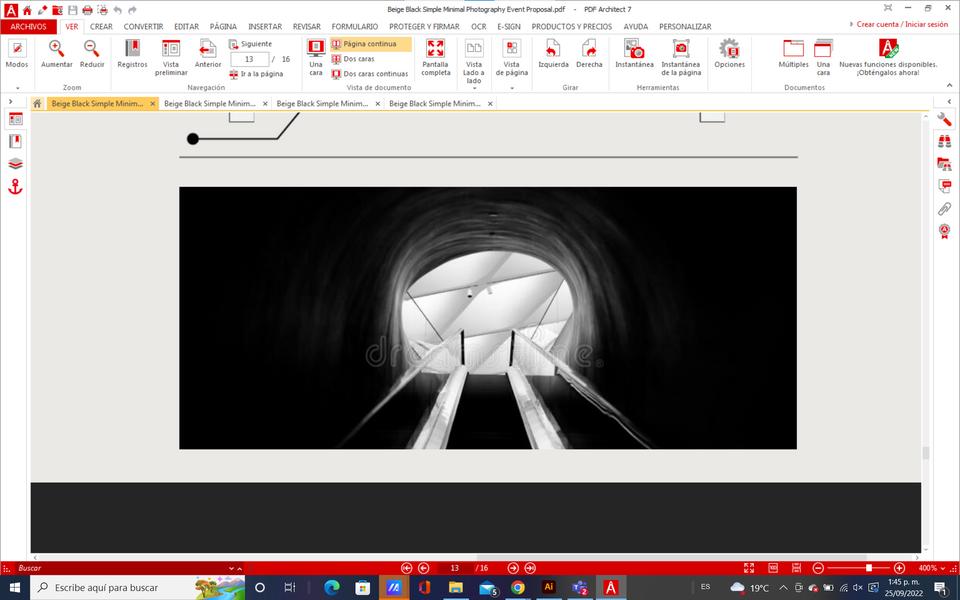Go to the Anterior page
Image resolution: width=960 pixels, height=600 pixels.
[x=208, y=54]
